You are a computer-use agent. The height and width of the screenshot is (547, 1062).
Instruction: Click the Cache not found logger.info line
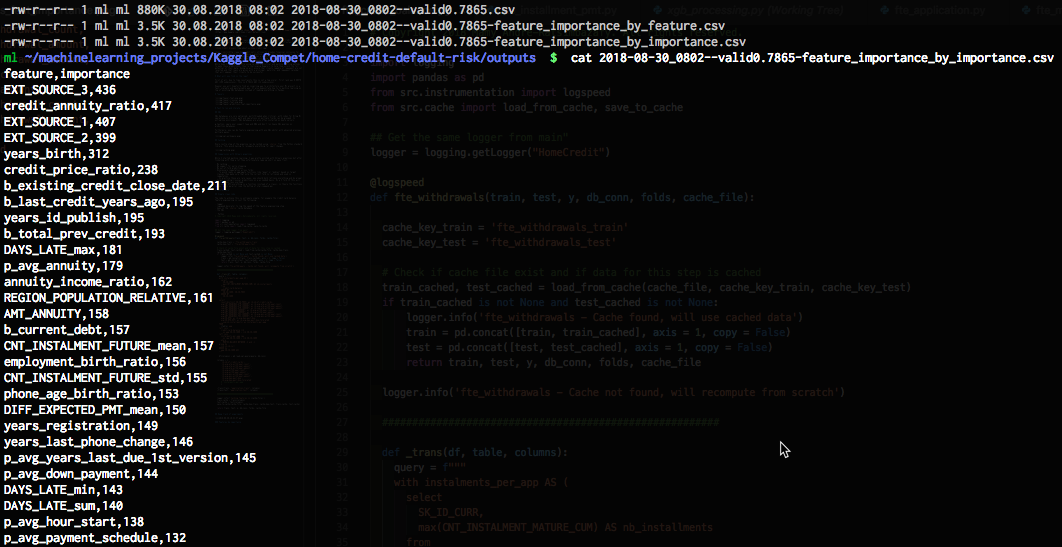point(613,393)
